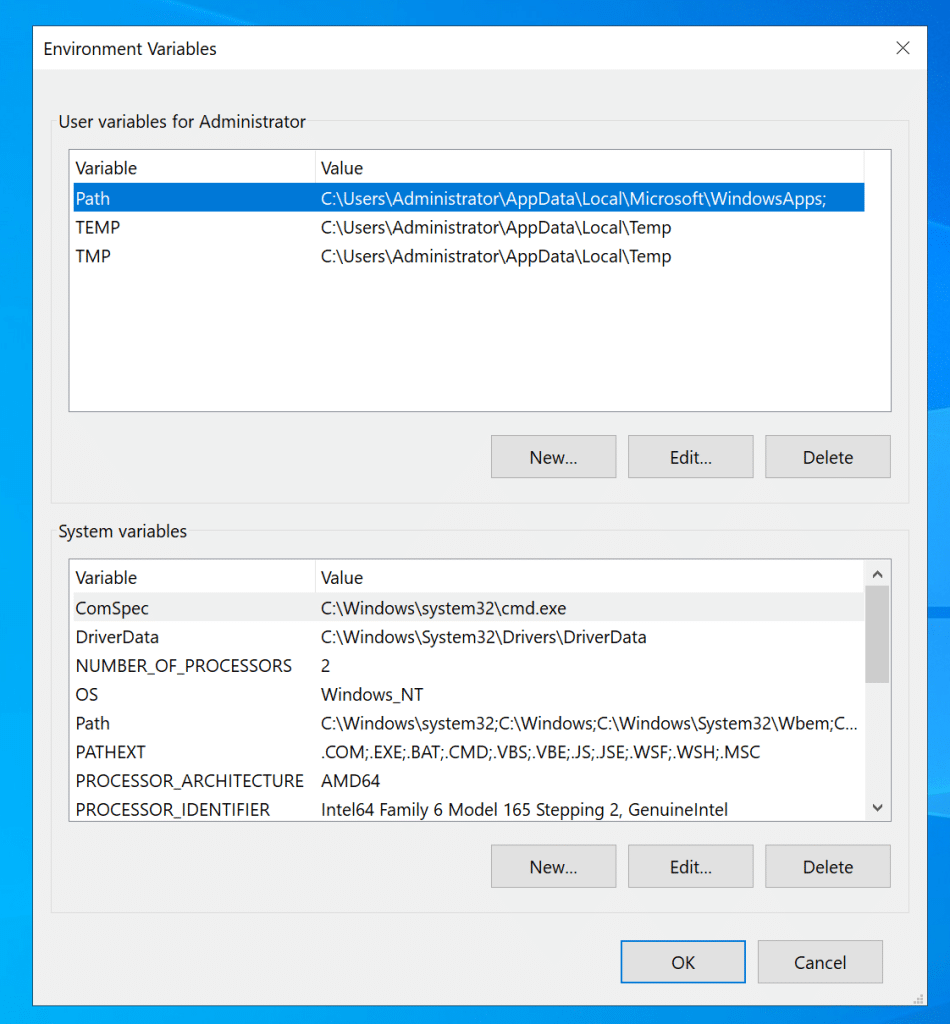
Task: Delete the selected user variable
Action: [x=827, y=457]
